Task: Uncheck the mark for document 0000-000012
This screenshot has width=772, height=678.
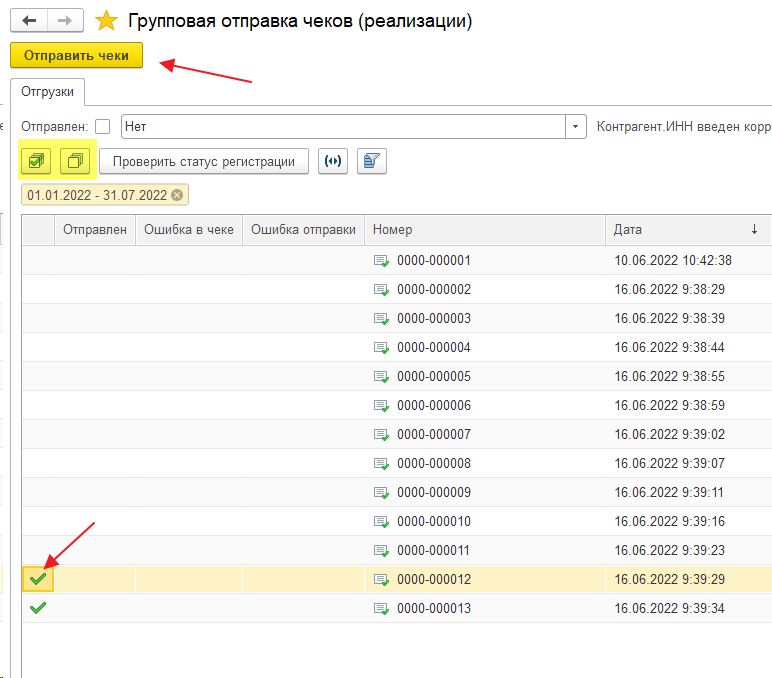Action: (38, 579)
